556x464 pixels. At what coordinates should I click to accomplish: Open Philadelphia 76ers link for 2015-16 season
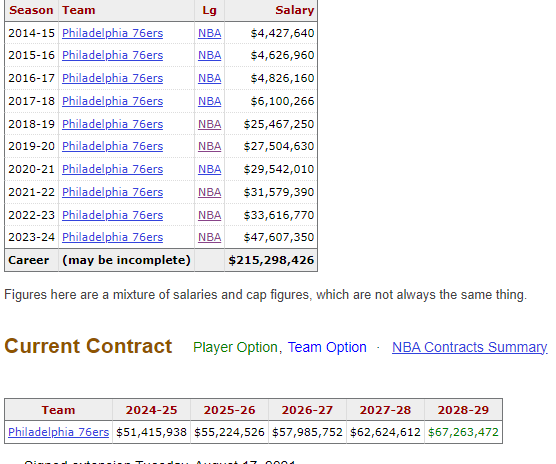coord(112,55)
